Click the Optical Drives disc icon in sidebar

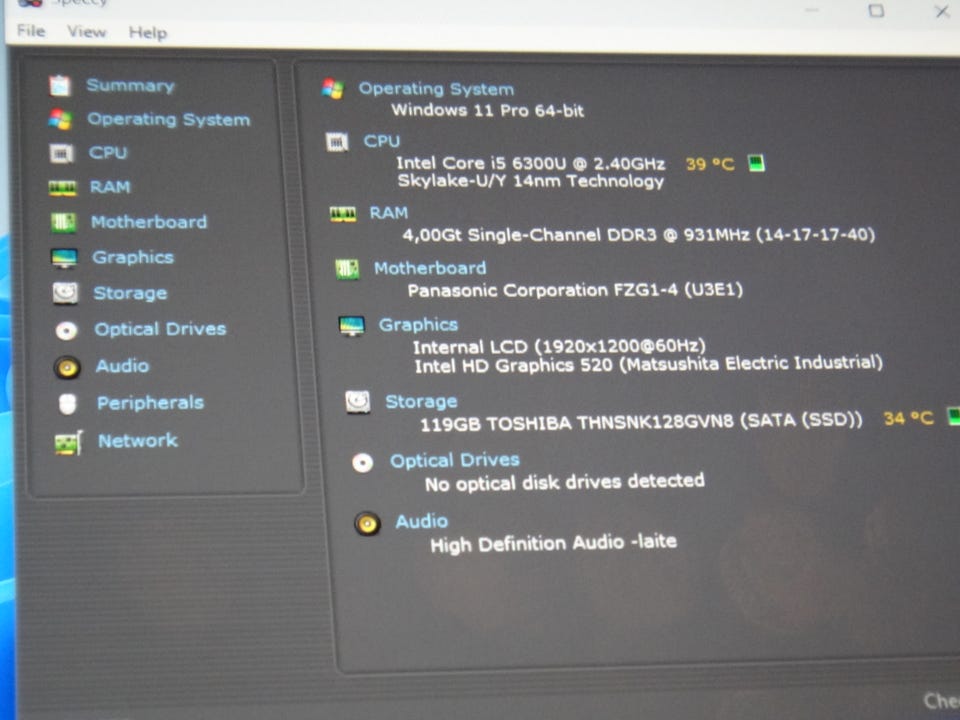pyautogui.click(x=66, y=331)
